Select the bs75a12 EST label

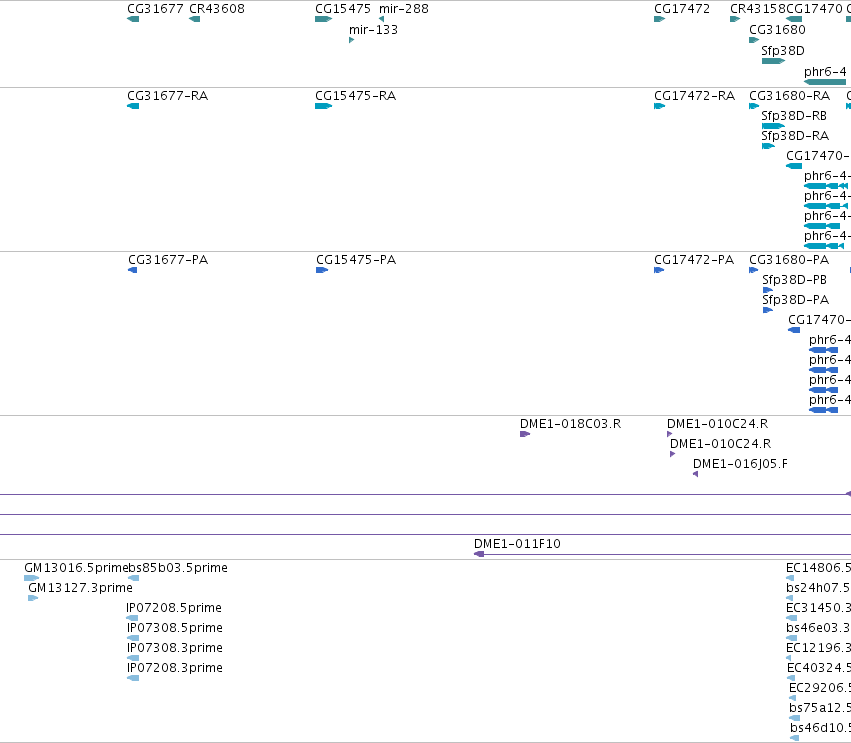[820, 708]
